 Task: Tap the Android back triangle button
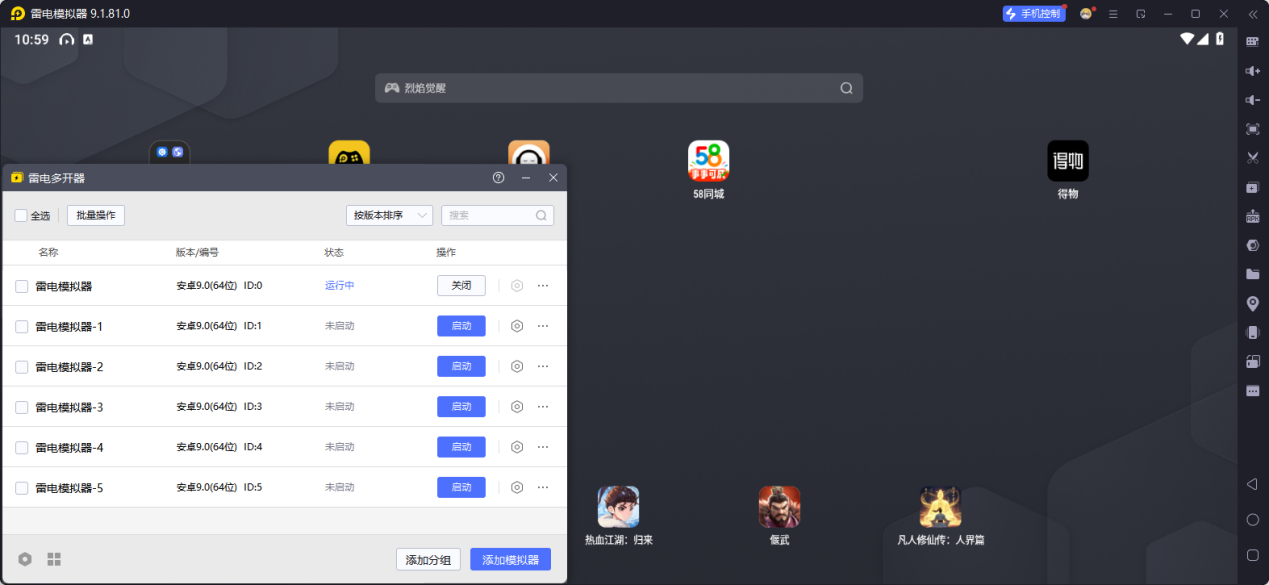click(1252, 484)
